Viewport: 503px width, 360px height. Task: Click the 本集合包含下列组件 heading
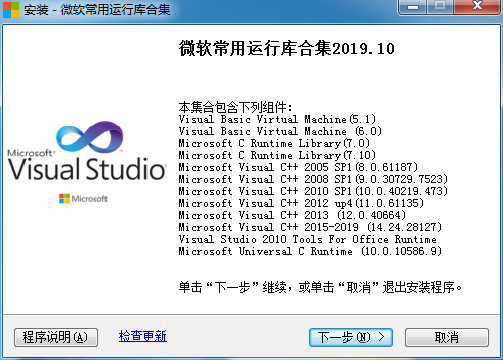(x=235, y=107)
